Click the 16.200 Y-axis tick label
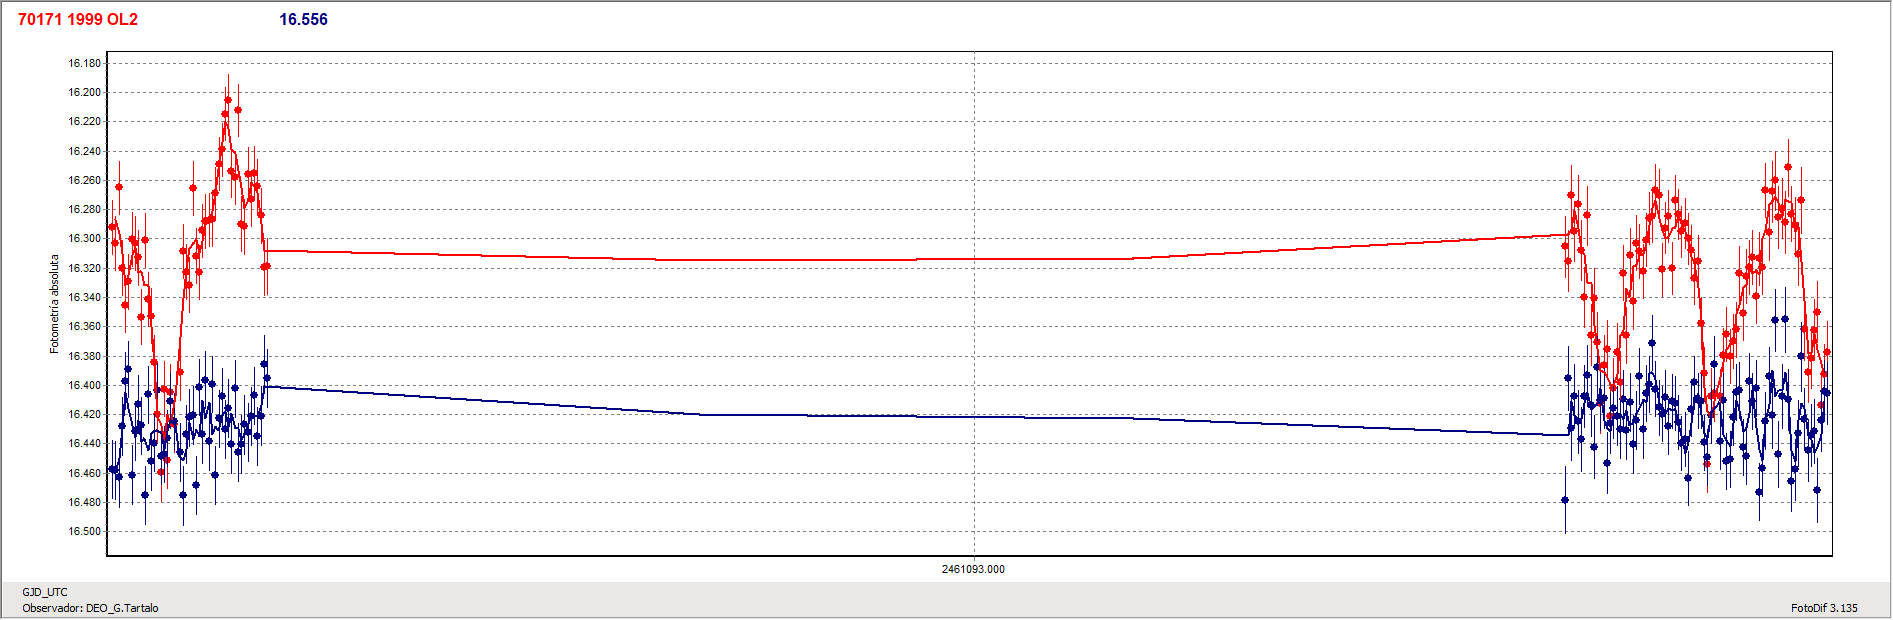This screenshot has height=620, width=1893. 84,92
